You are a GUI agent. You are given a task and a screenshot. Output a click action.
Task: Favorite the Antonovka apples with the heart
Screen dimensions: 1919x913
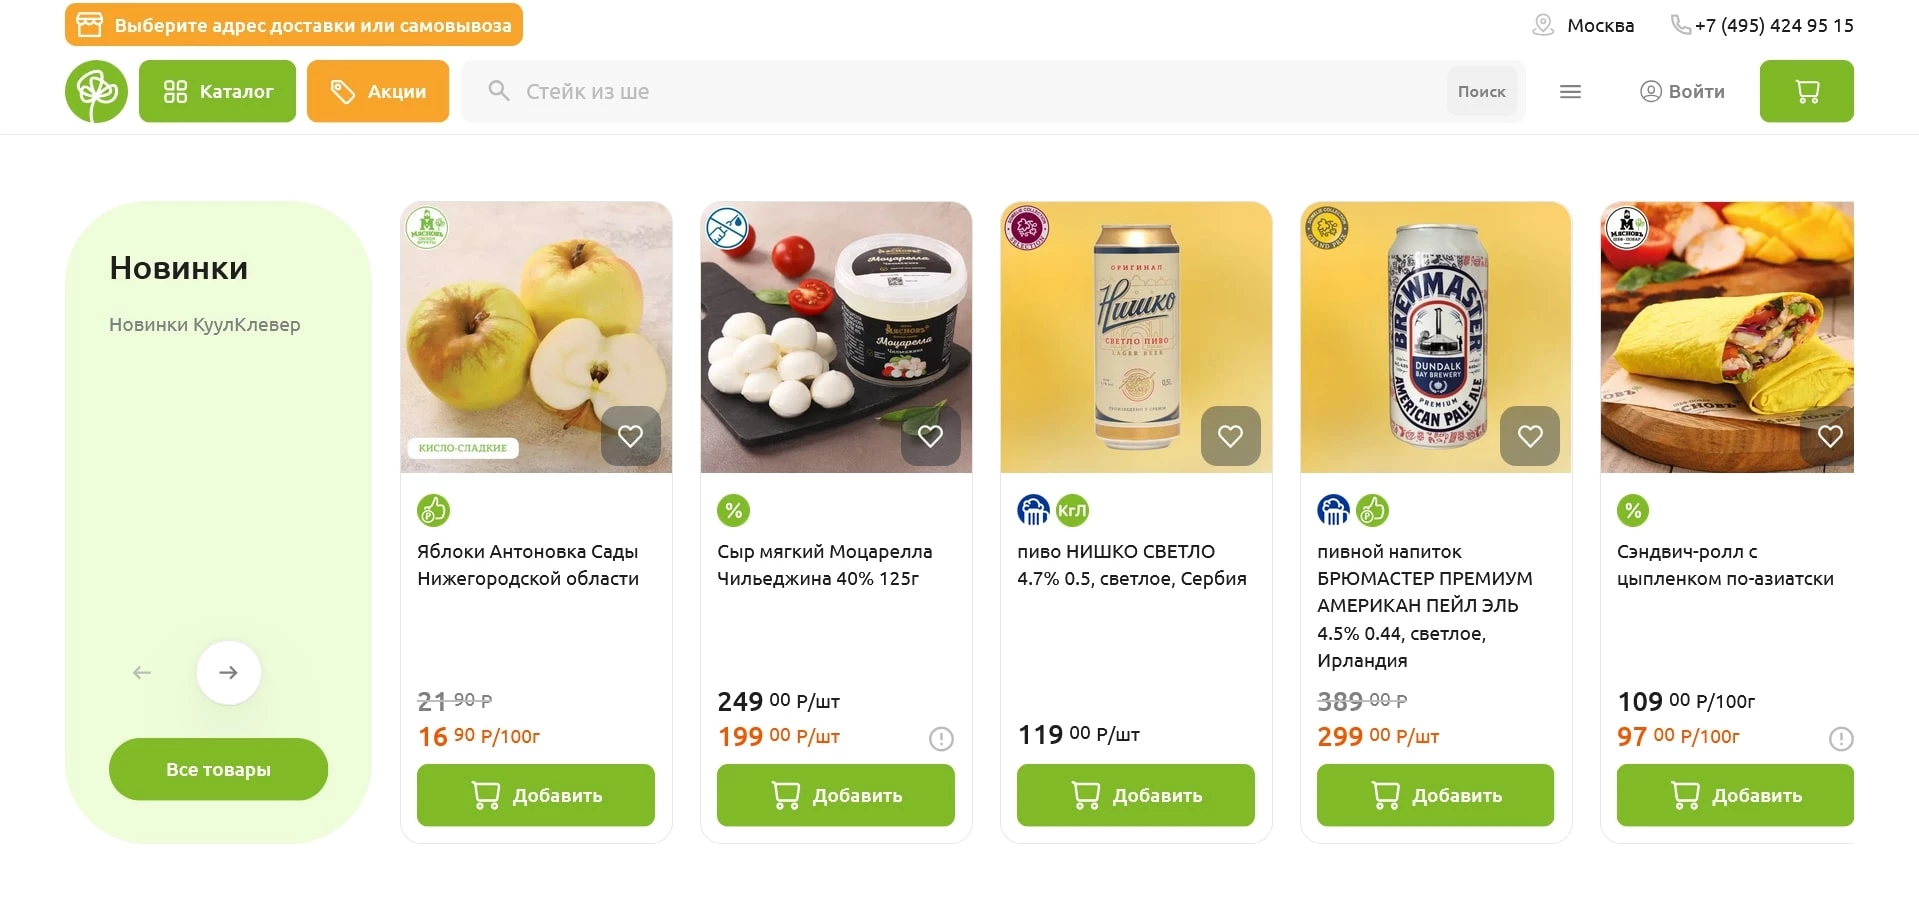click(x=630, y=436)
